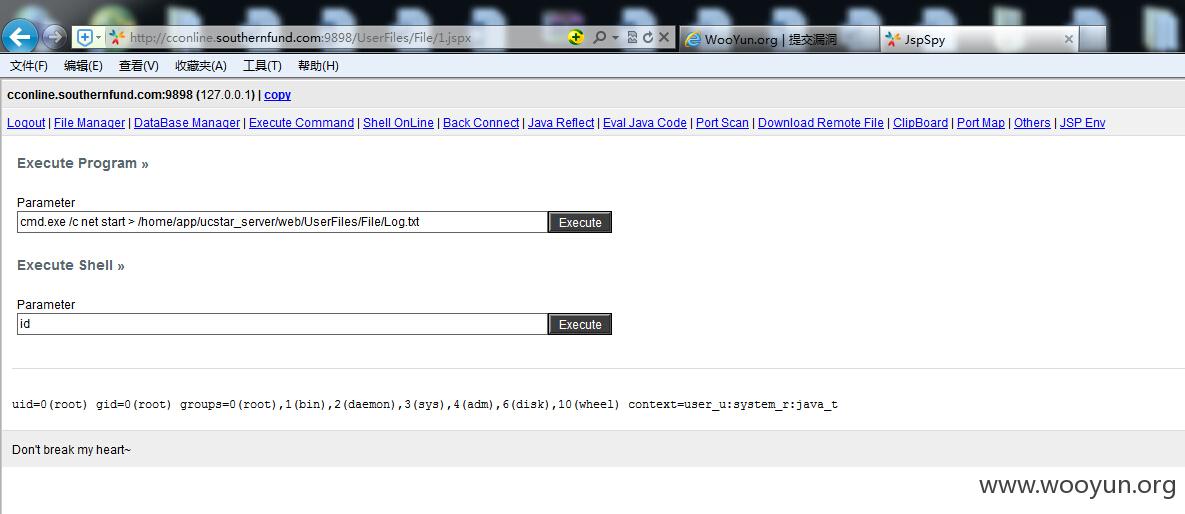Open the ClipBoard link
The image size is (1185, 514).
[x=920, y=122]
